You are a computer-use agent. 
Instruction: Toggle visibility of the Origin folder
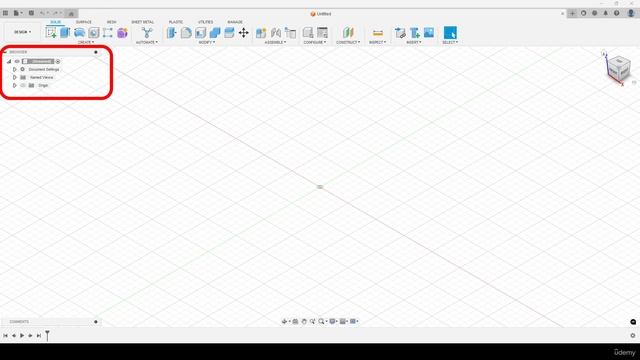(23, 85)
